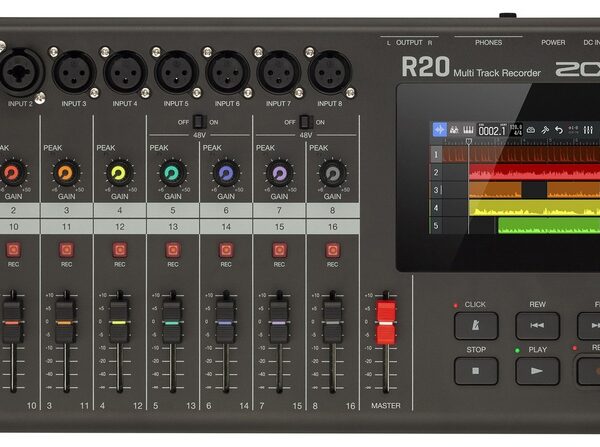Image resolution: width=600 pixels, height=447 pixels.
Task: Arm REC button on channel 3
Action: 66,250
